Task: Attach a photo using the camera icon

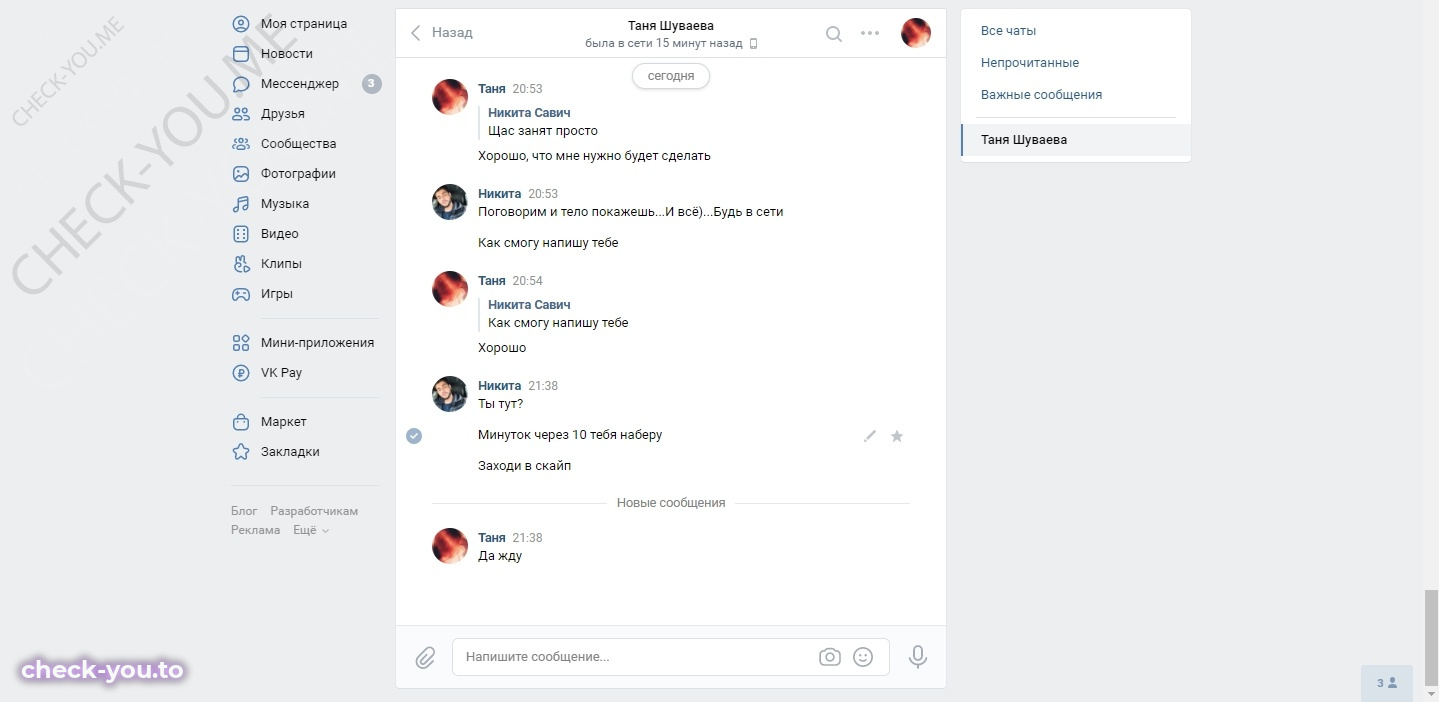Action: pyautogui.click(x=829, y=657)
